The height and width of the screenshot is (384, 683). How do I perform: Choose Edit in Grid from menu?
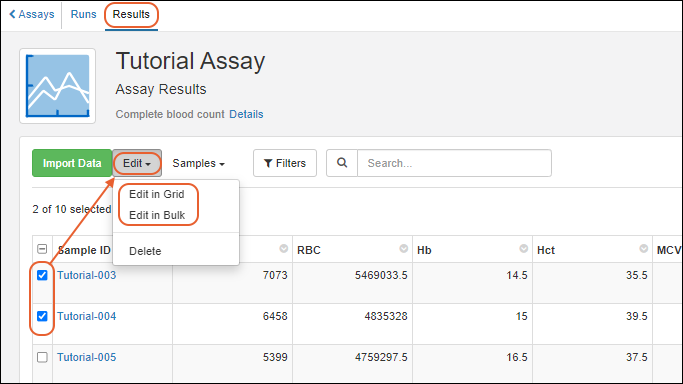tap(157, 194)
